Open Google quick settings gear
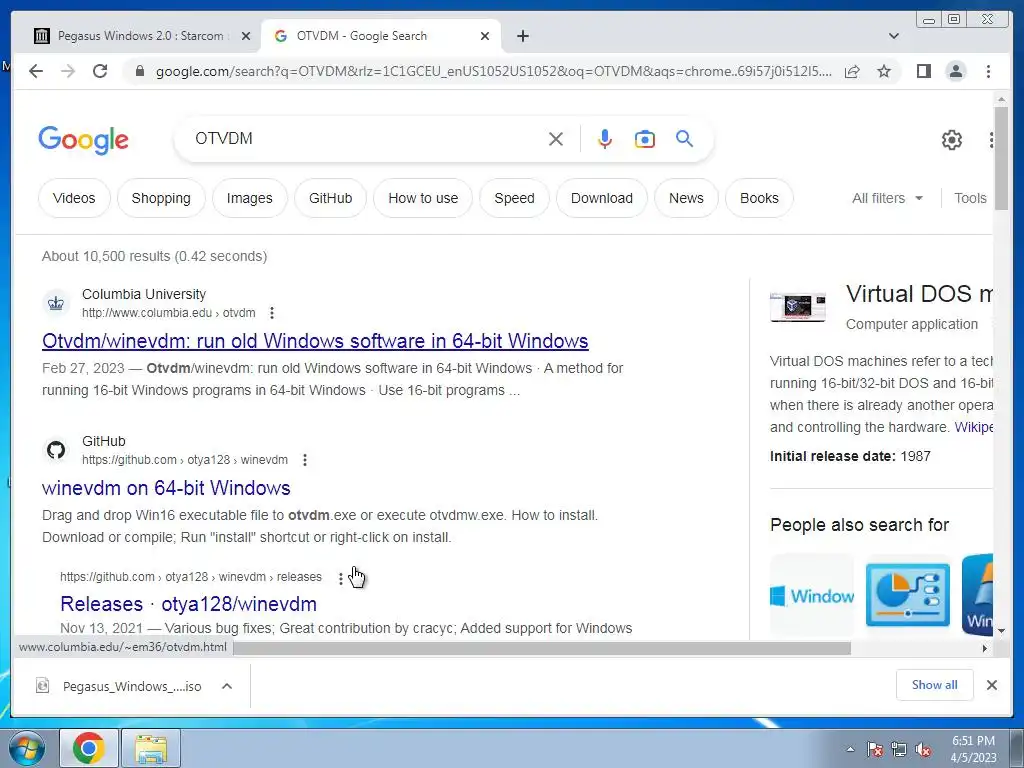This screenshot has height=768, width=1024. tap(952, 140)
